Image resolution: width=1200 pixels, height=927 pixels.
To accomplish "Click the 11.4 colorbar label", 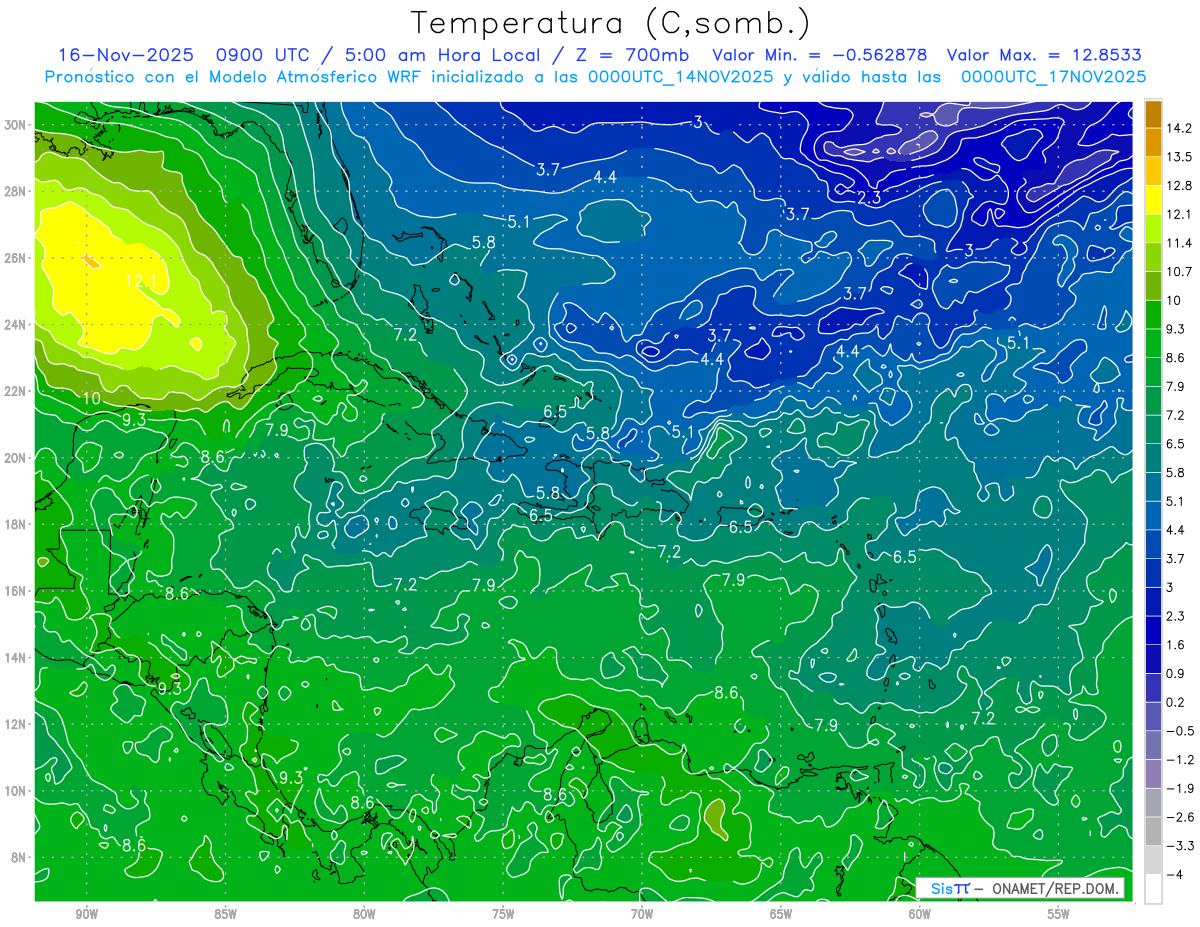I will tap(1180, 243).
